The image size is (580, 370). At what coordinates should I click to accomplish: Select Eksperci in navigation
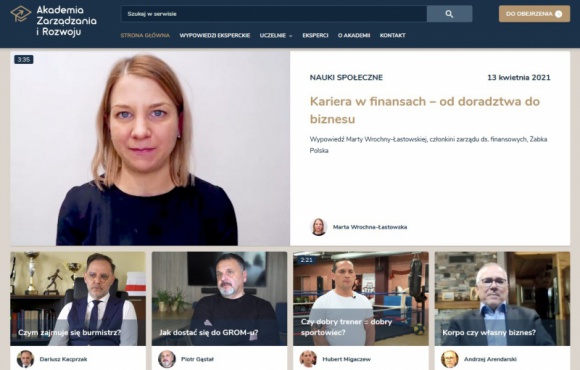(315, 36)
